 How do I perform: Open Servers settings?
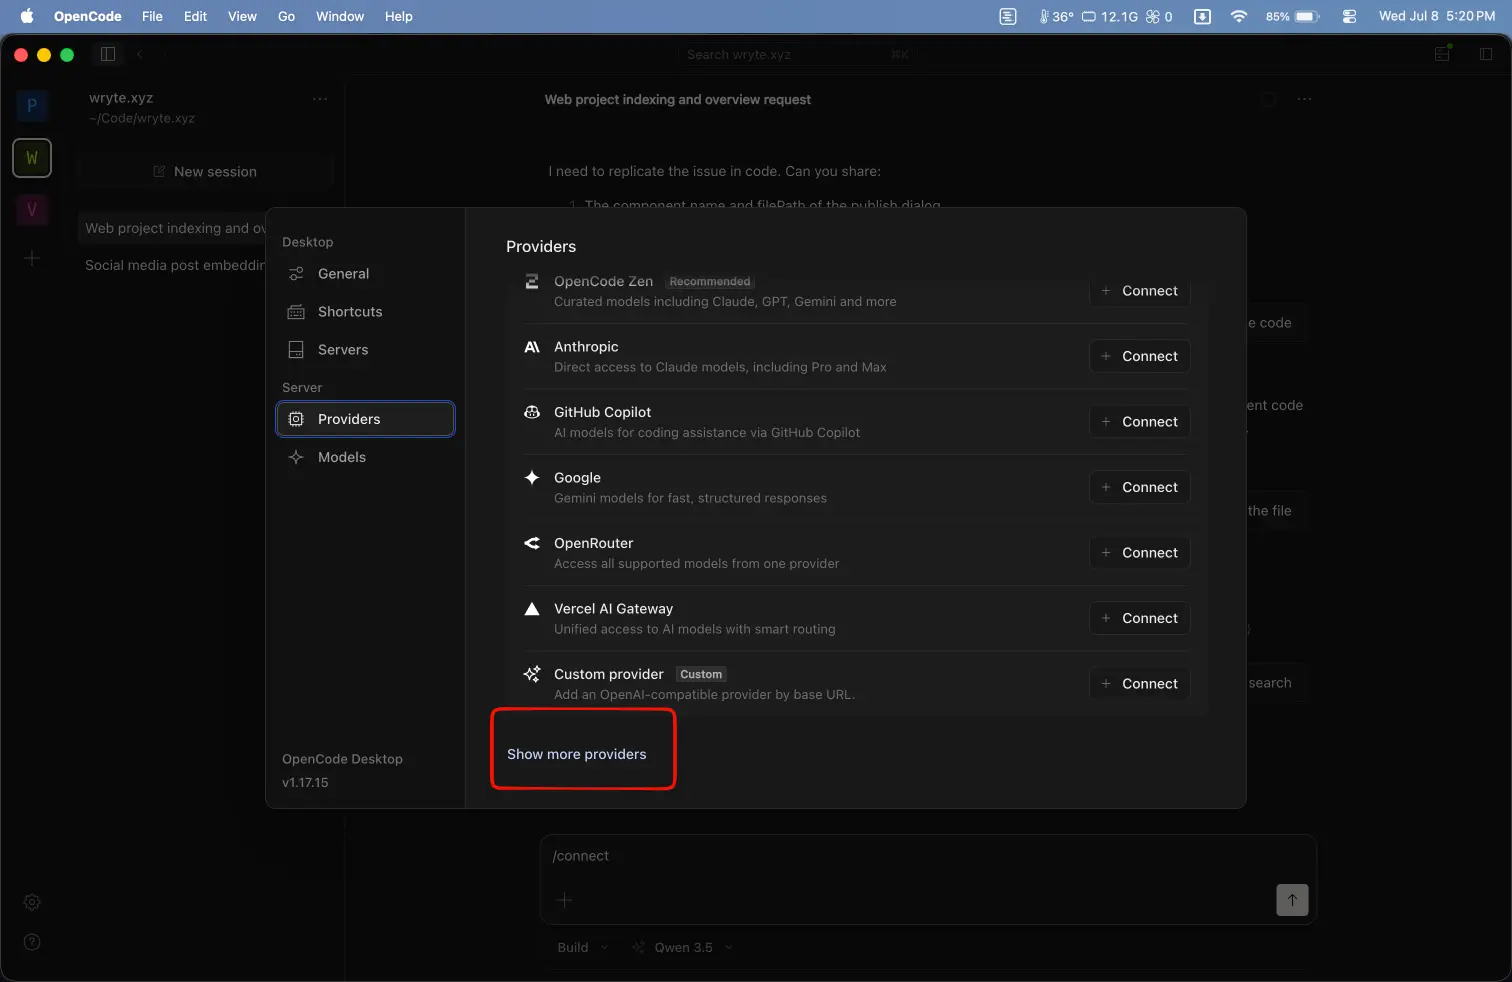(x=365, y=350)
